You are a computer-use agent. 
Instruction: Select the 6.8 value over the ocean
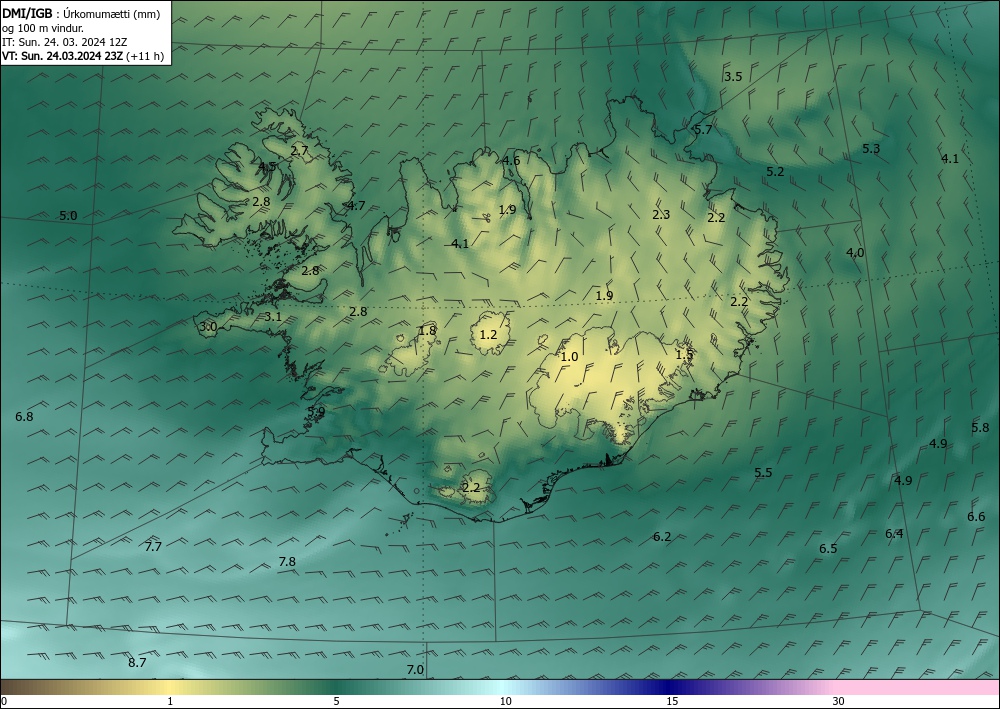click(24, 417)
